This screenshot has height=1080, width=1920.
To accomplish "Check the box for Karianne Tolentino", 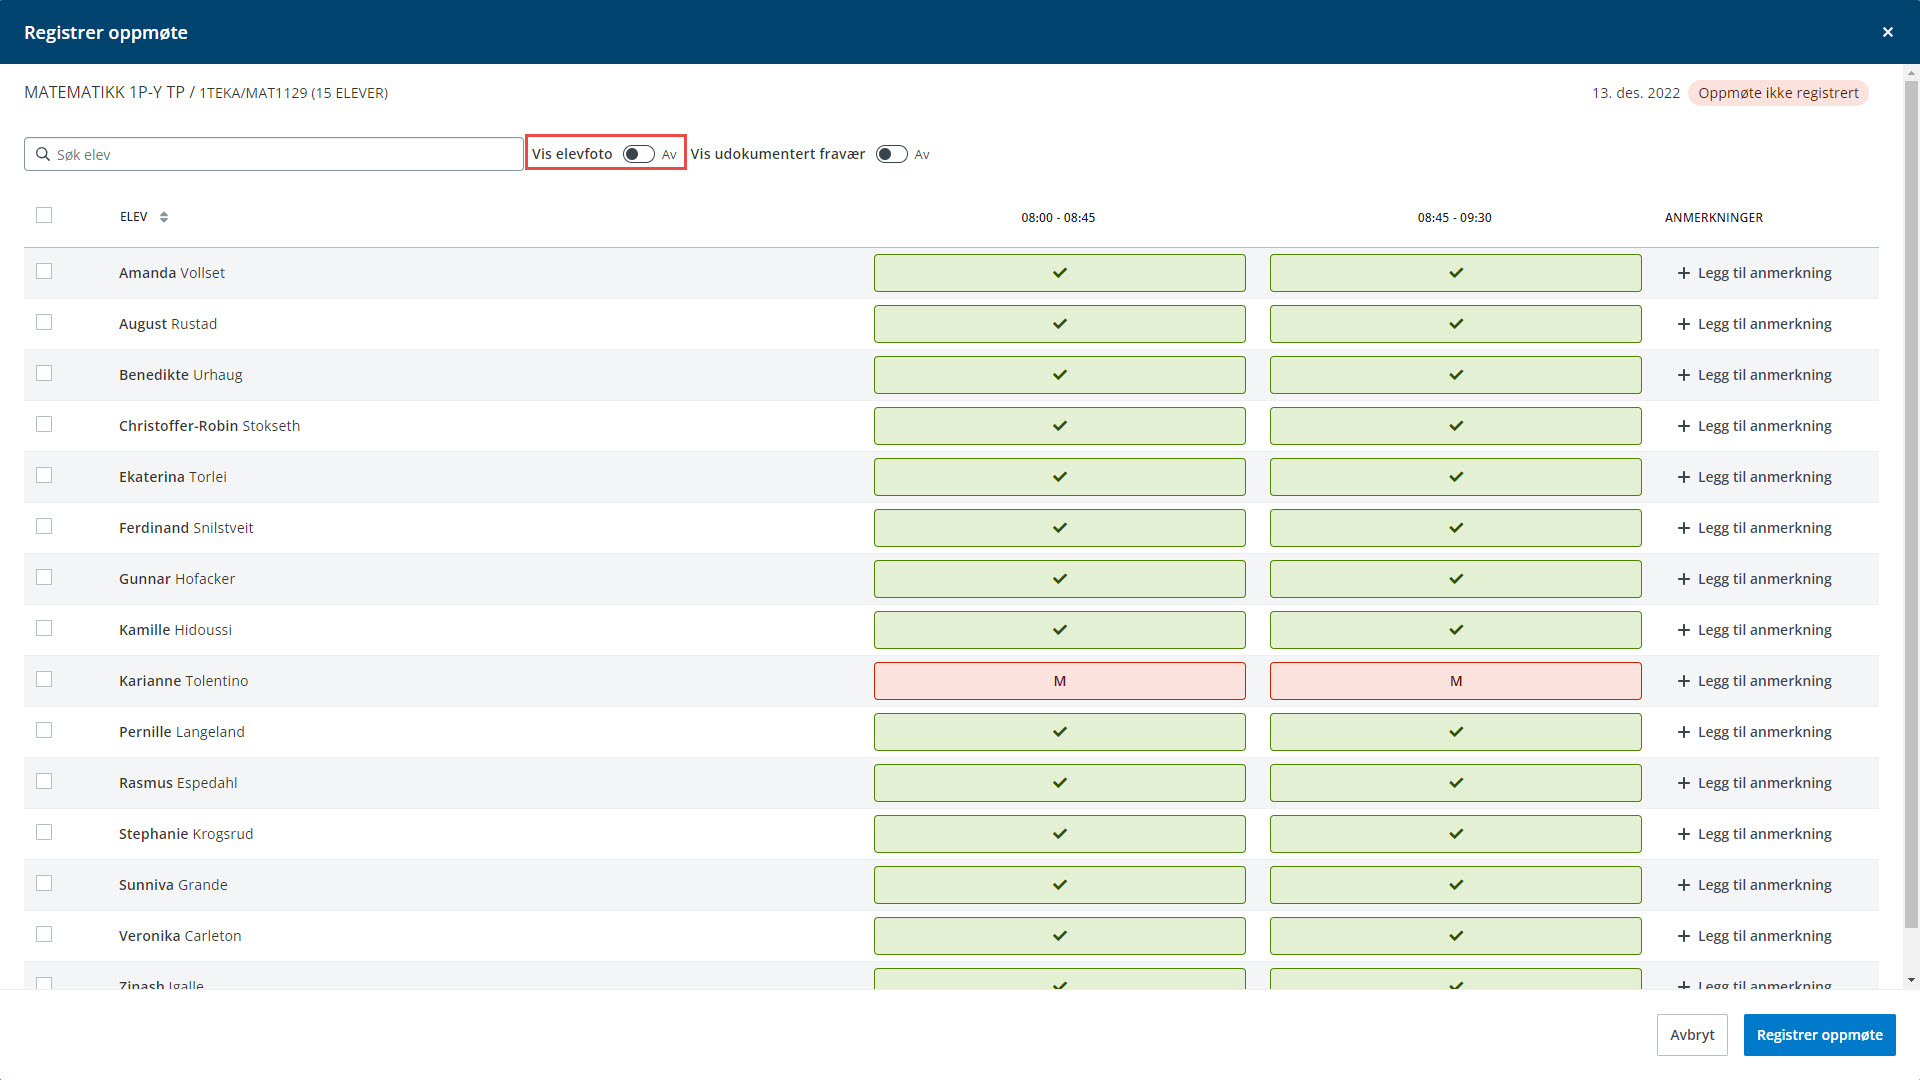I will (x=44, y=679).
